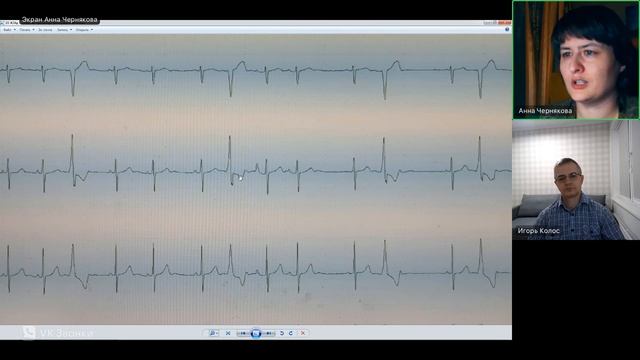Click the Экран Анна Чернякова screen label
Viewport: 640px width, 360px height.
[60, 20]
